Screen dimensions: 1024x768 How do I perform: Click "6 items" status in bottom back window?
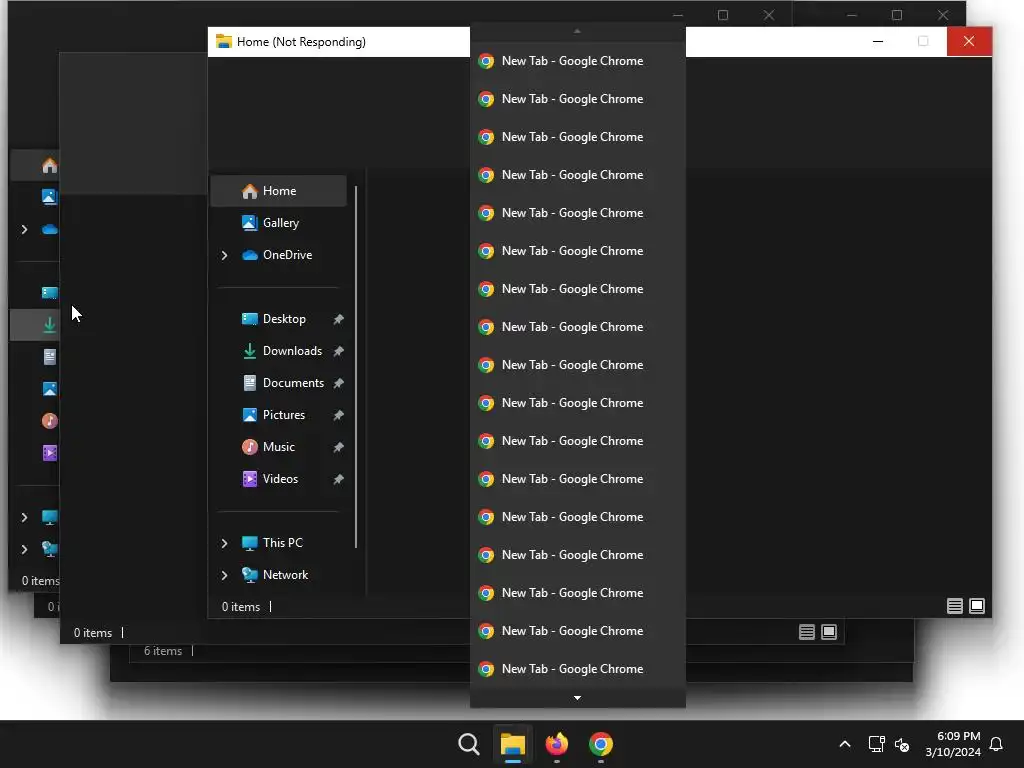(163, 651)
